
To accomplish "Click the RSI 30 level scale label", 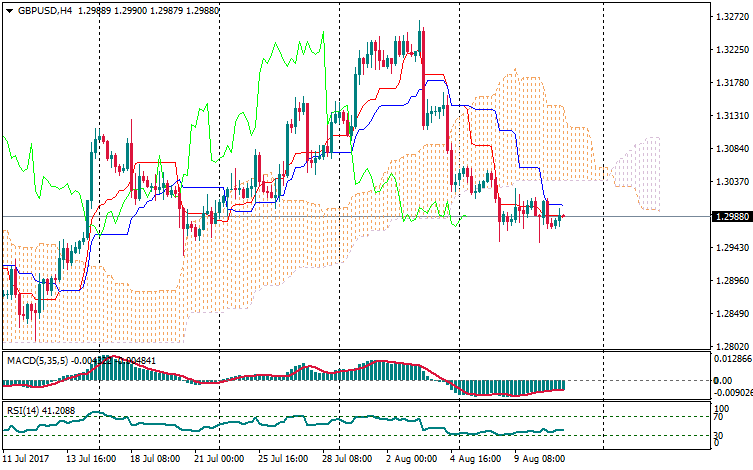I will (720, 437).
